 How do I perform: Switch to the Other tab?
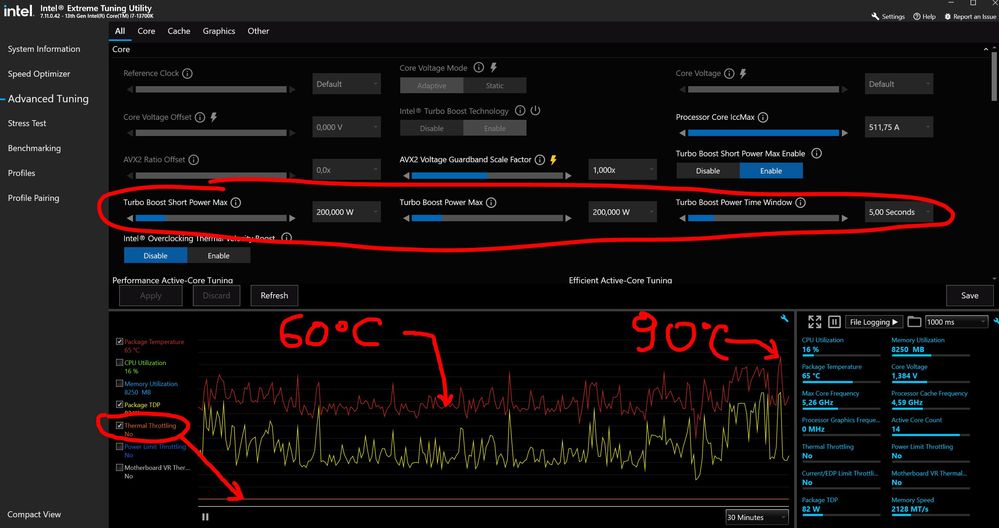pos(258,31)
